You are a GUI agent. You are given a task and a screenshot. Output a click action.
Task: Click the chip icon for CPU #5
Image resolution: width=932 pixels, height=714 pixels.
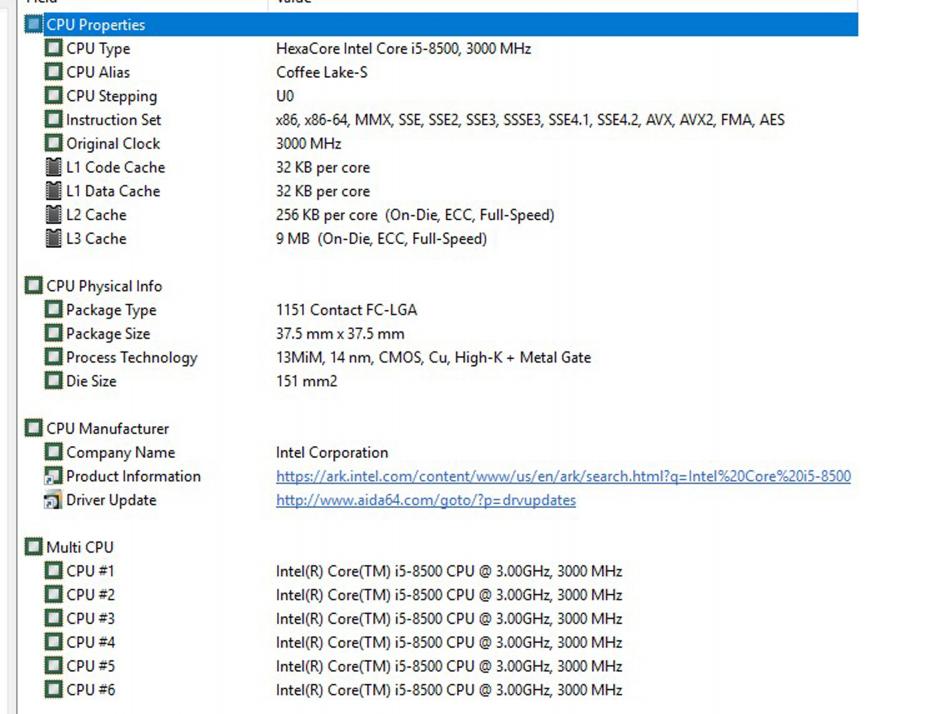pyautogui.click(x=53, y=666)
